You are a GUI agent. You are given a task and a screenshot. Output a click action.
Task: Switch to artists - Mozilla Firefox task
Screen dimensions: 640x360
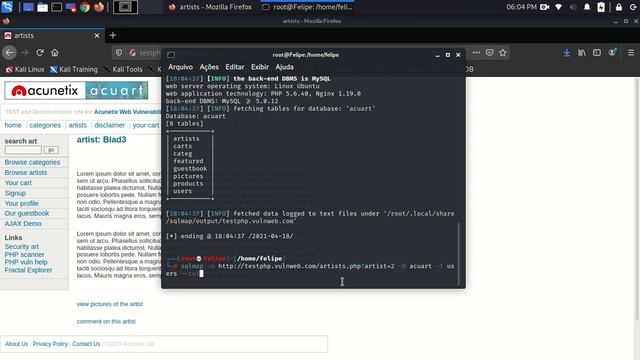click(x=211, y=7)
